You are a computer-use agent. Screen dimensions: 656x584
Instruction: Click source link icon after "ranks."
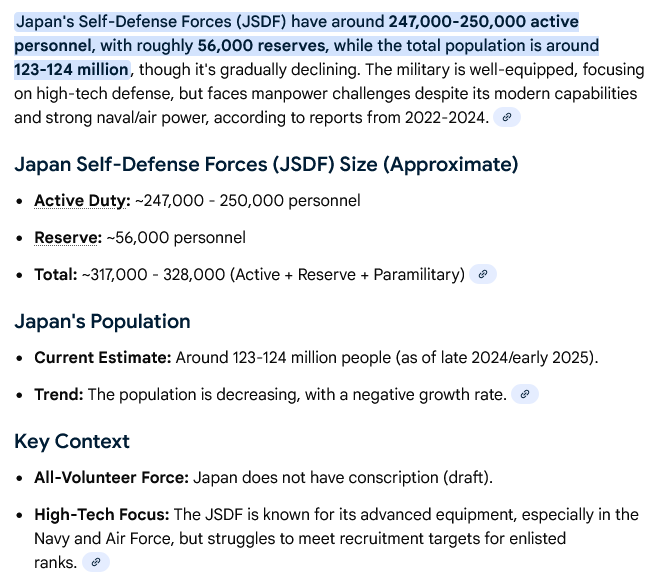click(x=96, y=562)
